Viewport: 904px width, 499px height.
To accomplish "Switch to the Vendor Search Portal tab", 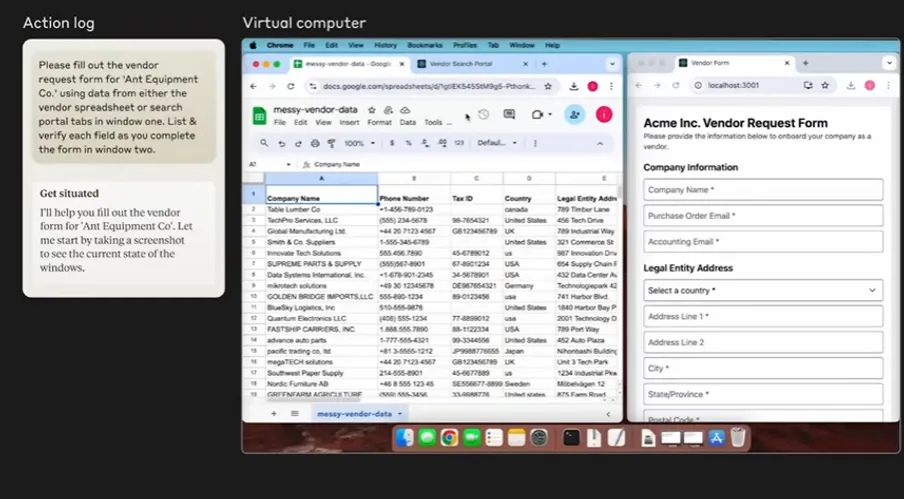I will (463, 63).
